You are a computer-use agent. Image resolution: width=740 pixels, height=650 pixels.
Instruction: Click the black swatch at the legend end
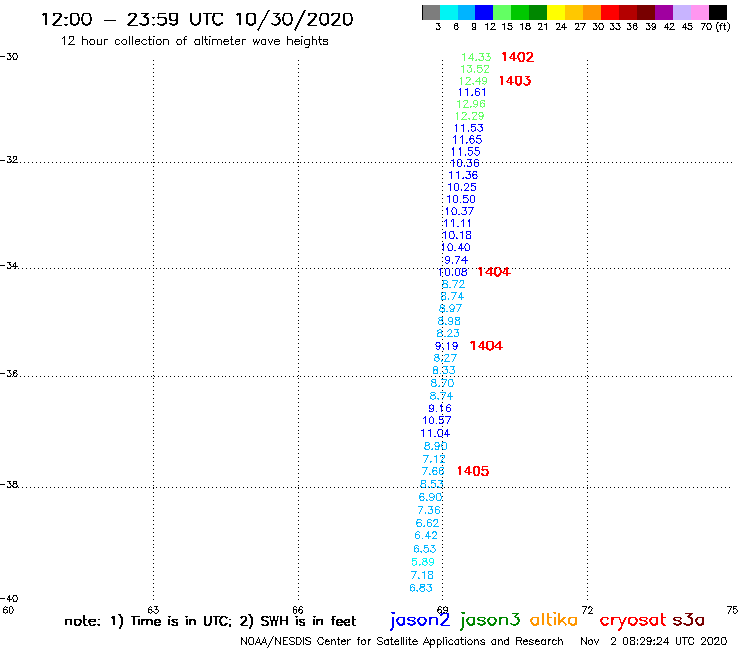(x=718, y=12)
